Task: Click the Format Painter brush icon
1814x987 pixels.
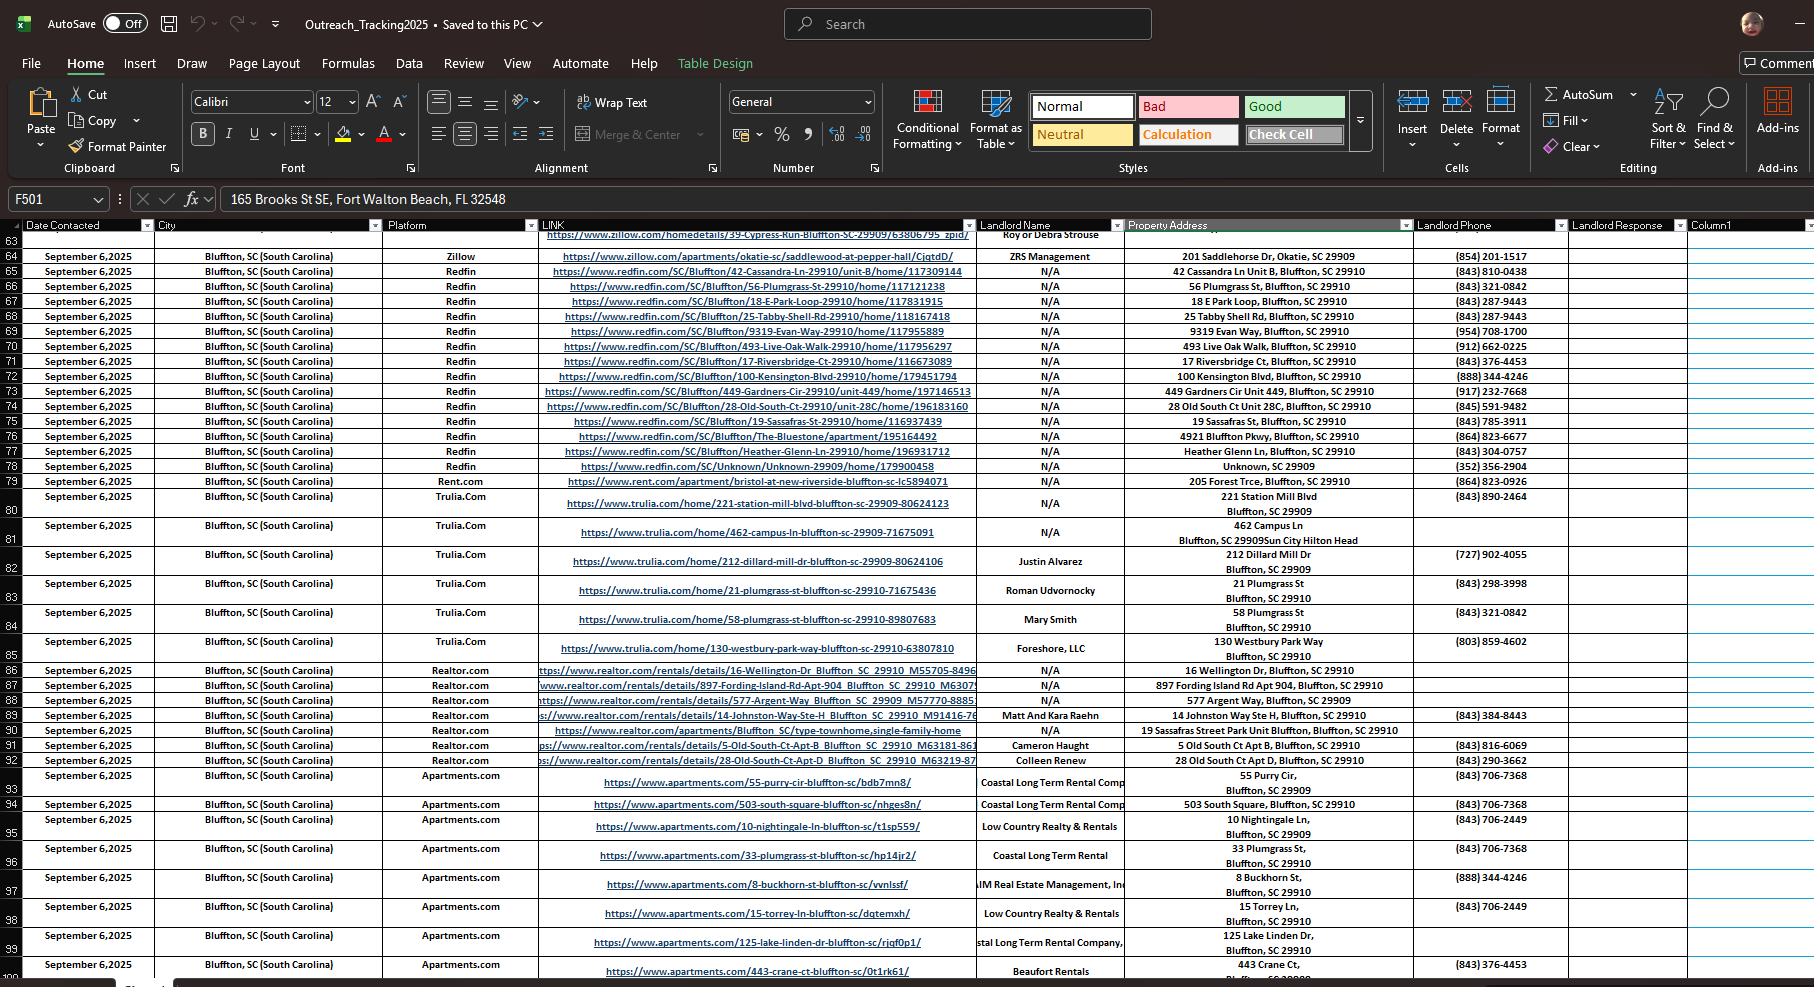Action: coord(76,147)
